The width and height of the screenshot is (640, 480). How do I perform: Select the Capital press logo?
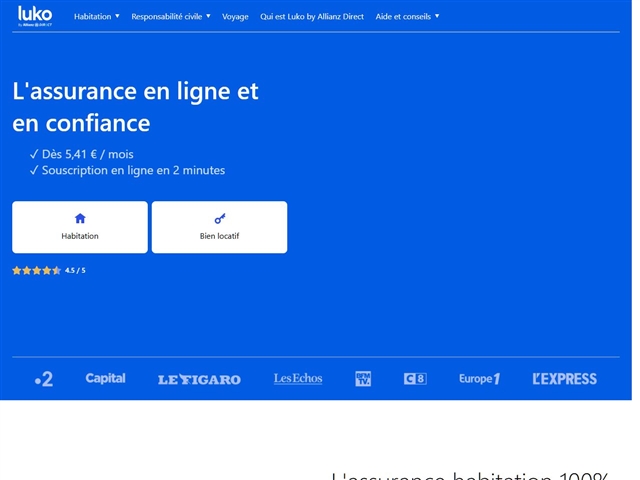point(105,378)
